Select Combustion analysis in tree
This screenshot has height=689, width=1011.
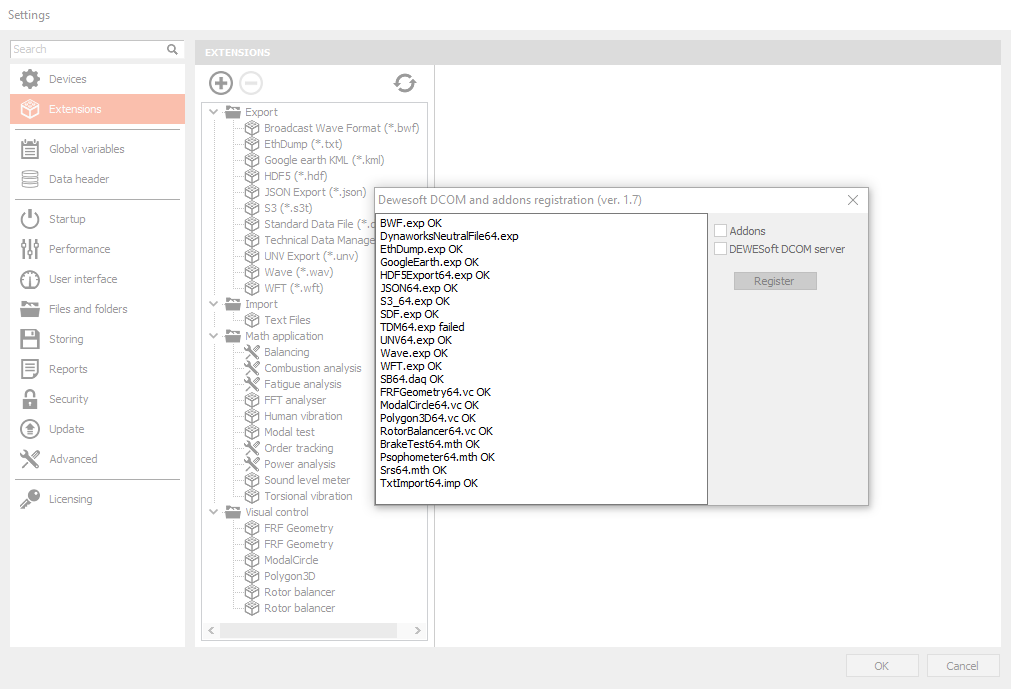[313, 368]
